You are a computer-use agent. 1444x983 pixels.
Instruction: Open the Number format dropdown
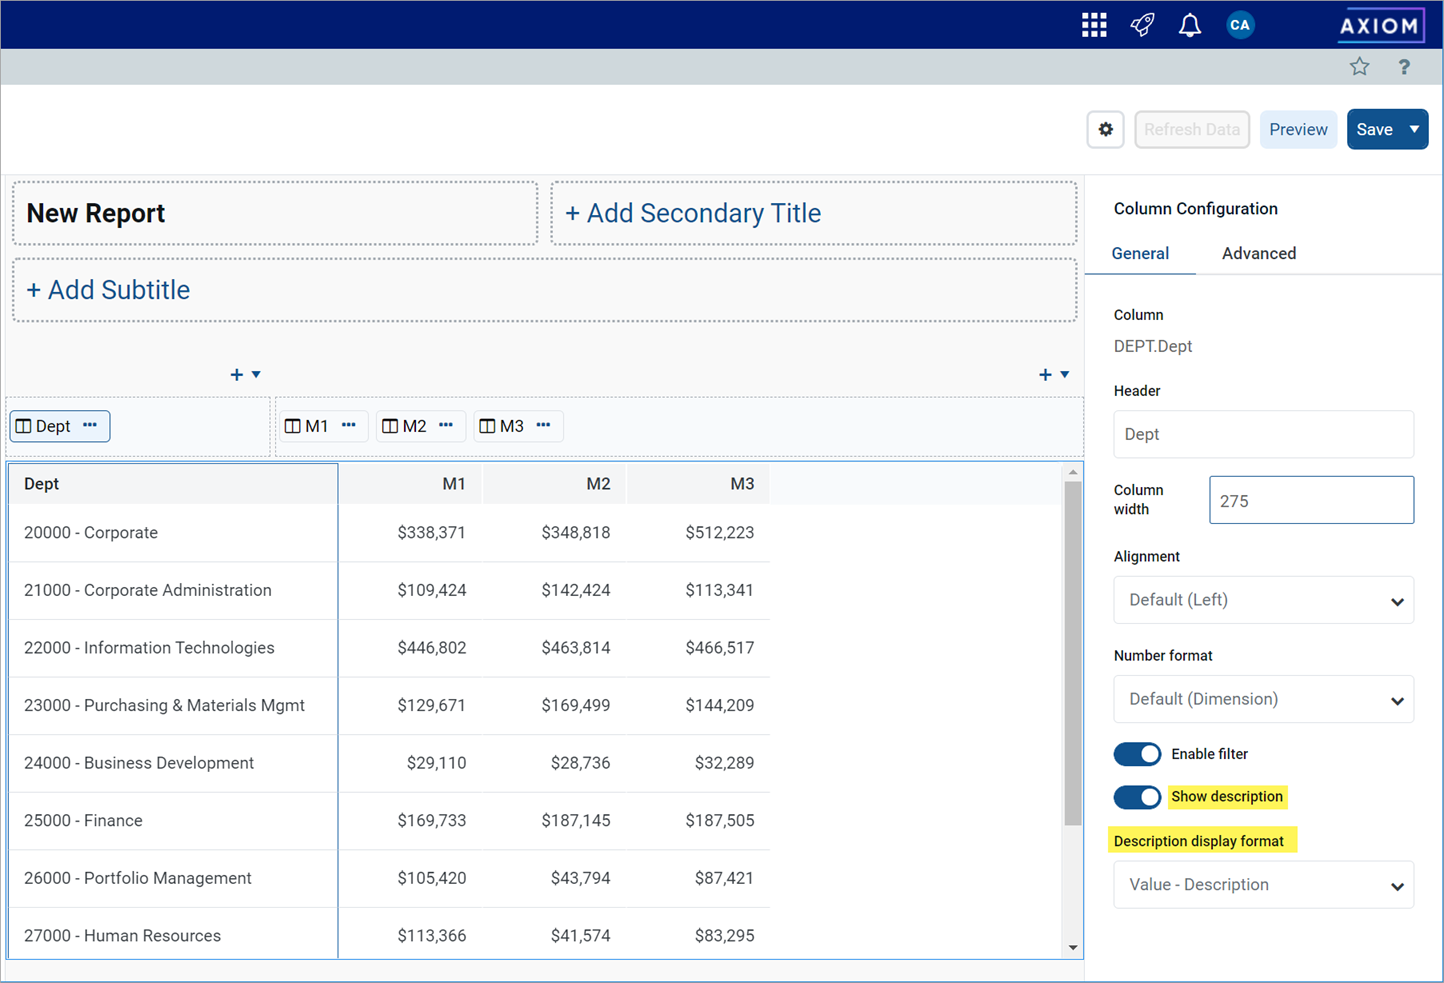pyautogui.click(x=1263, y=699)
